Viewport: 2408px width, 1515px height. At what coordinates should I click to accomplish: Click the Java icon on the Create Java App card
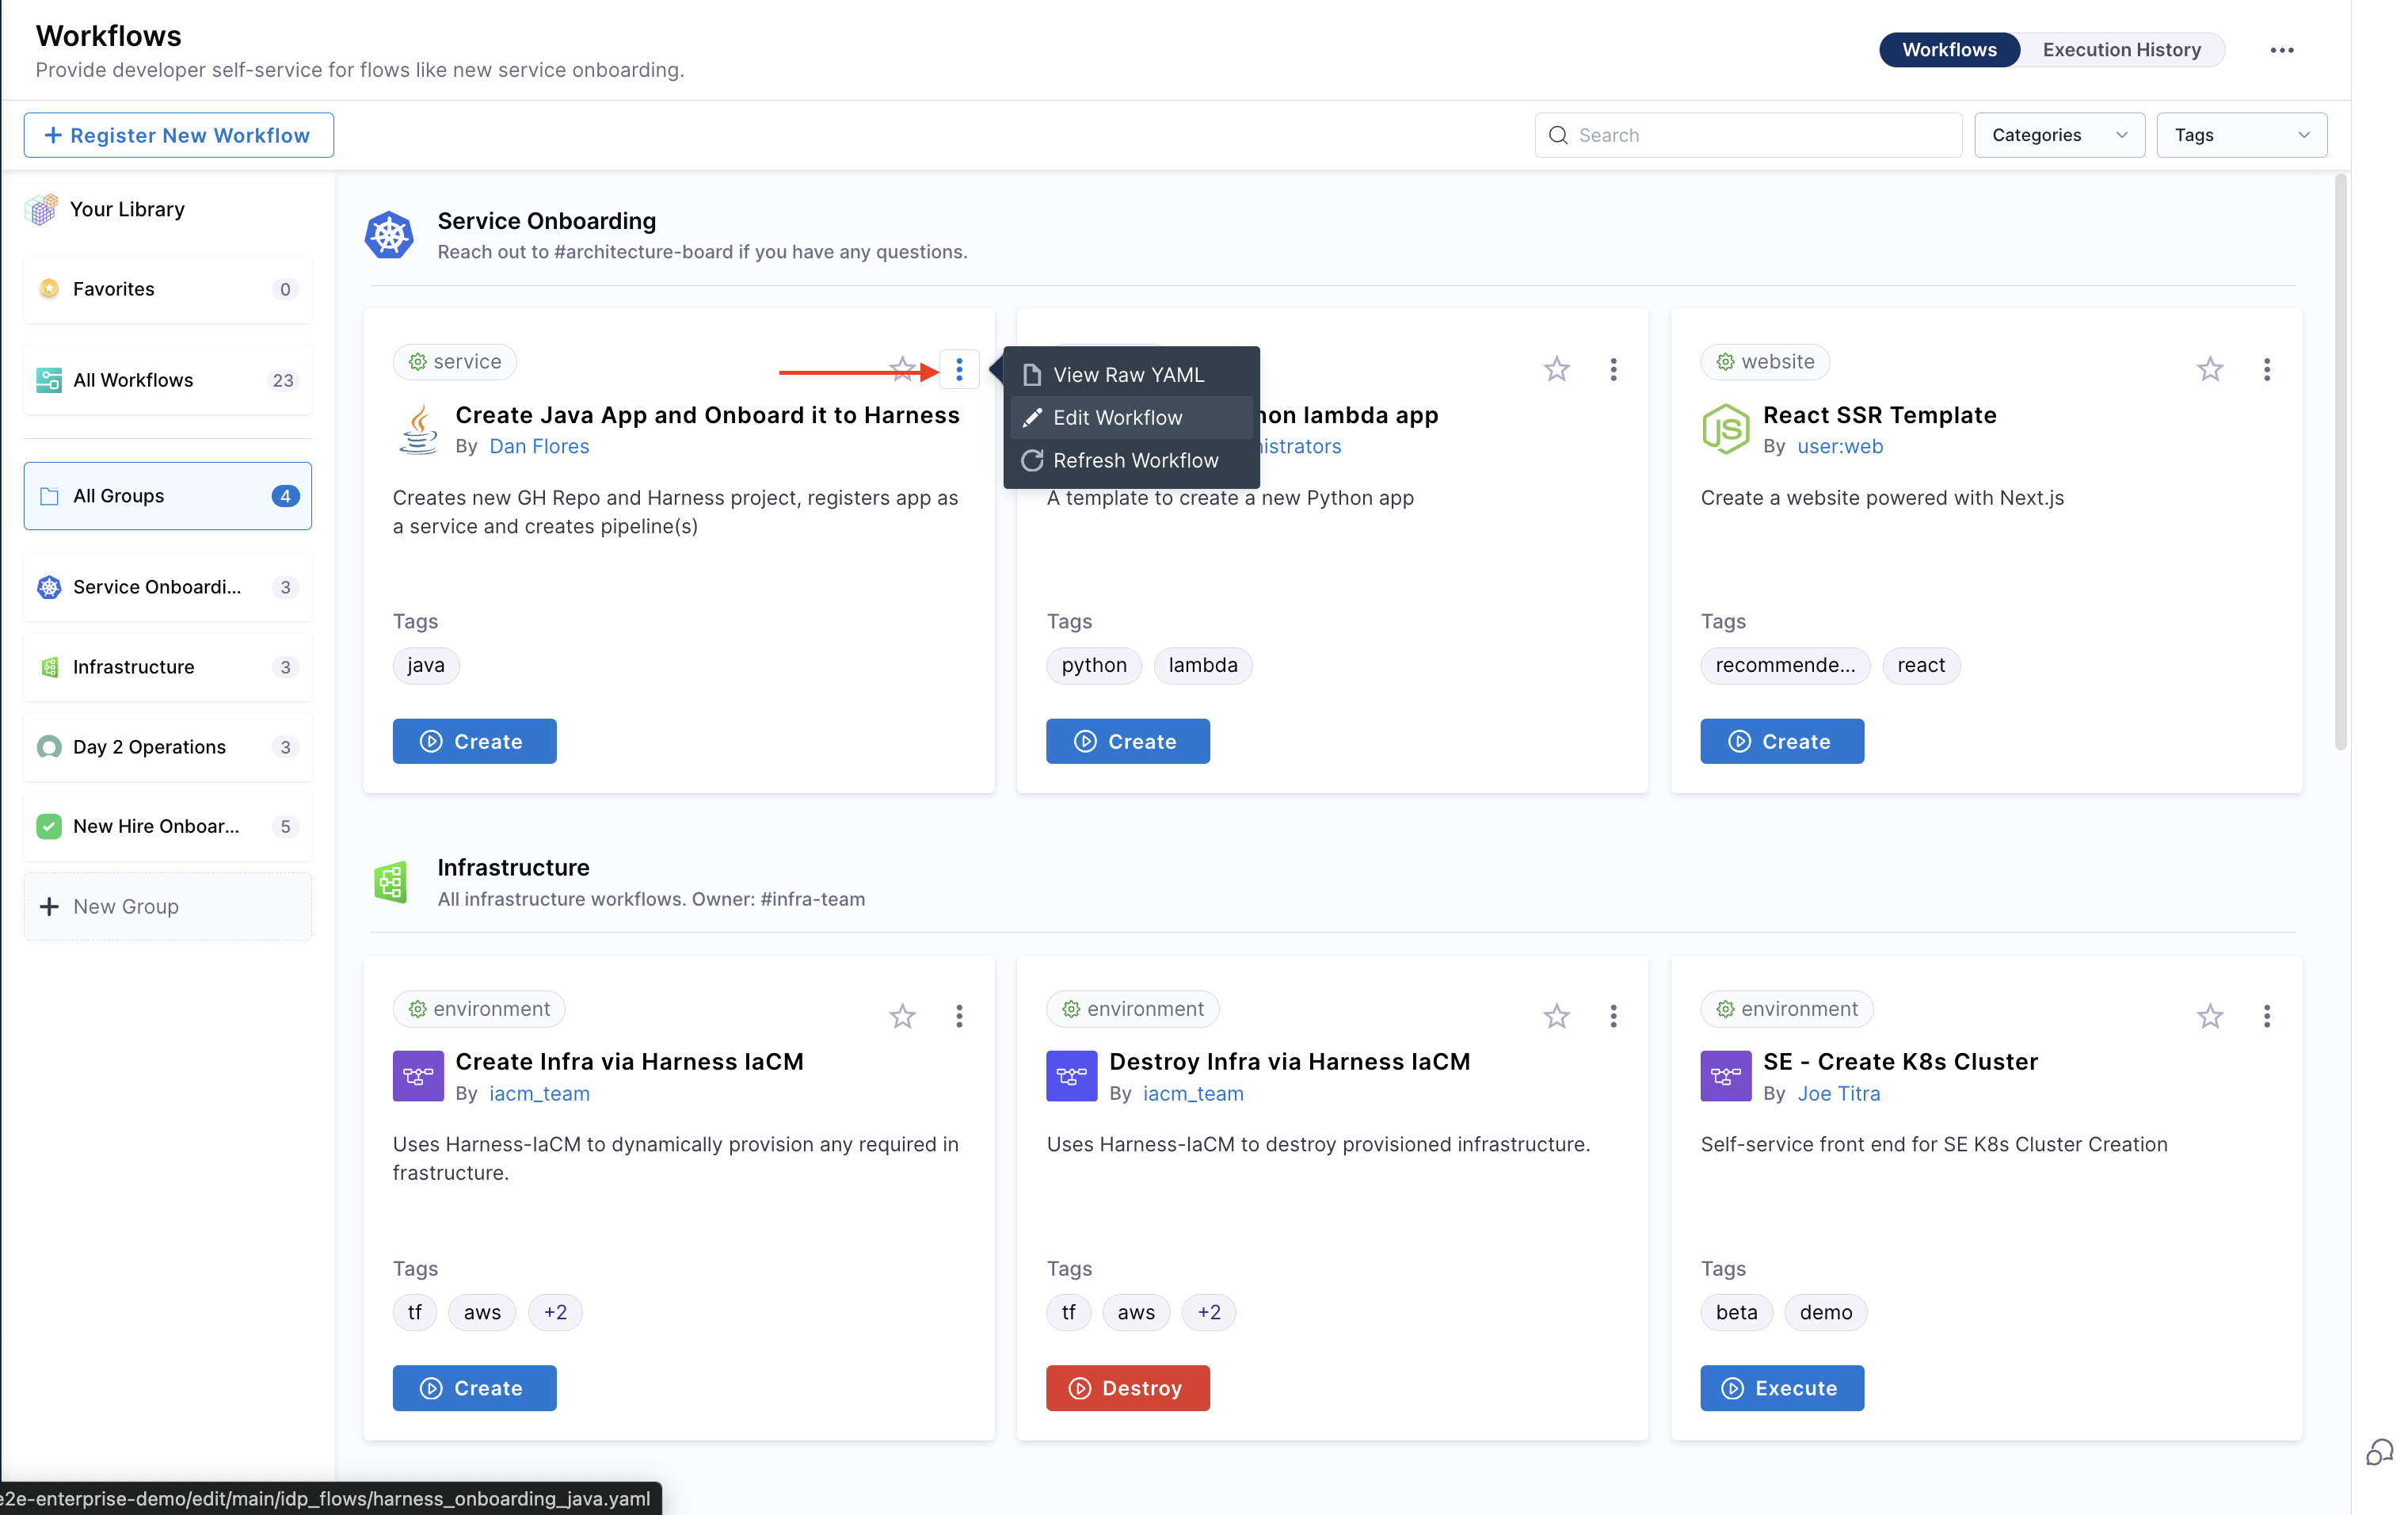click(x=418, y=429)
